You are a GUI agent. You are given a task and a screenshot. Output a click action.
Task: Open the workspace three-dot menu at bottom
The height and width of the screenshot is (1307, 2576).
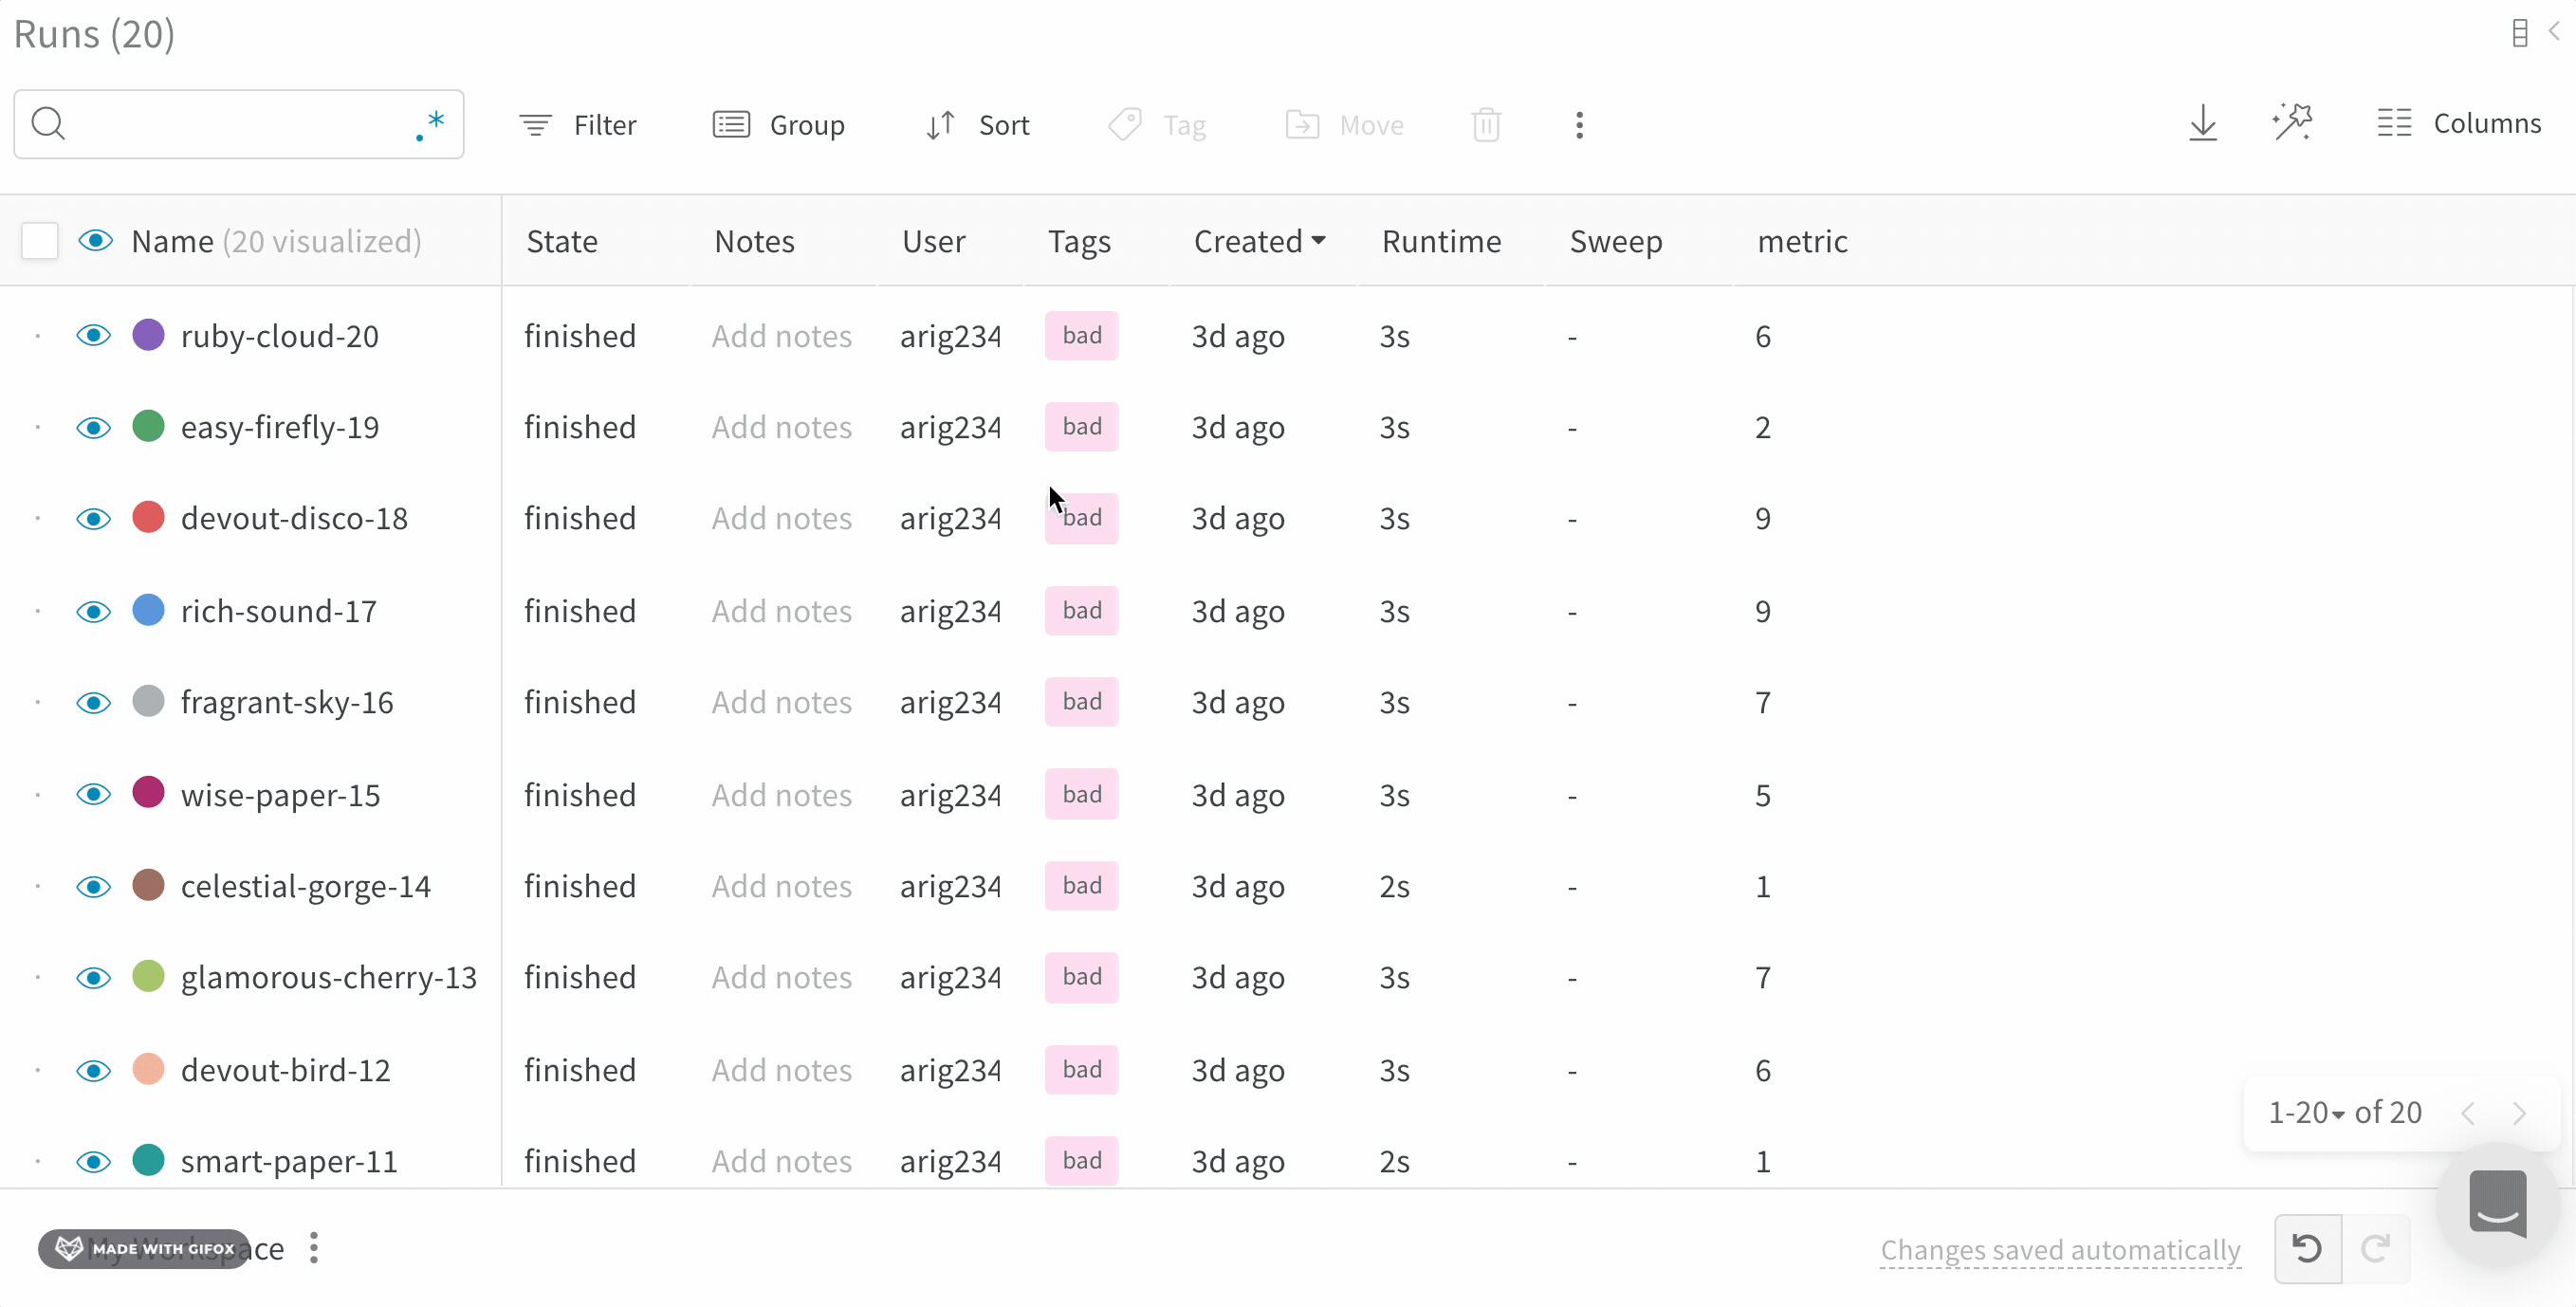click(313, 1248)
